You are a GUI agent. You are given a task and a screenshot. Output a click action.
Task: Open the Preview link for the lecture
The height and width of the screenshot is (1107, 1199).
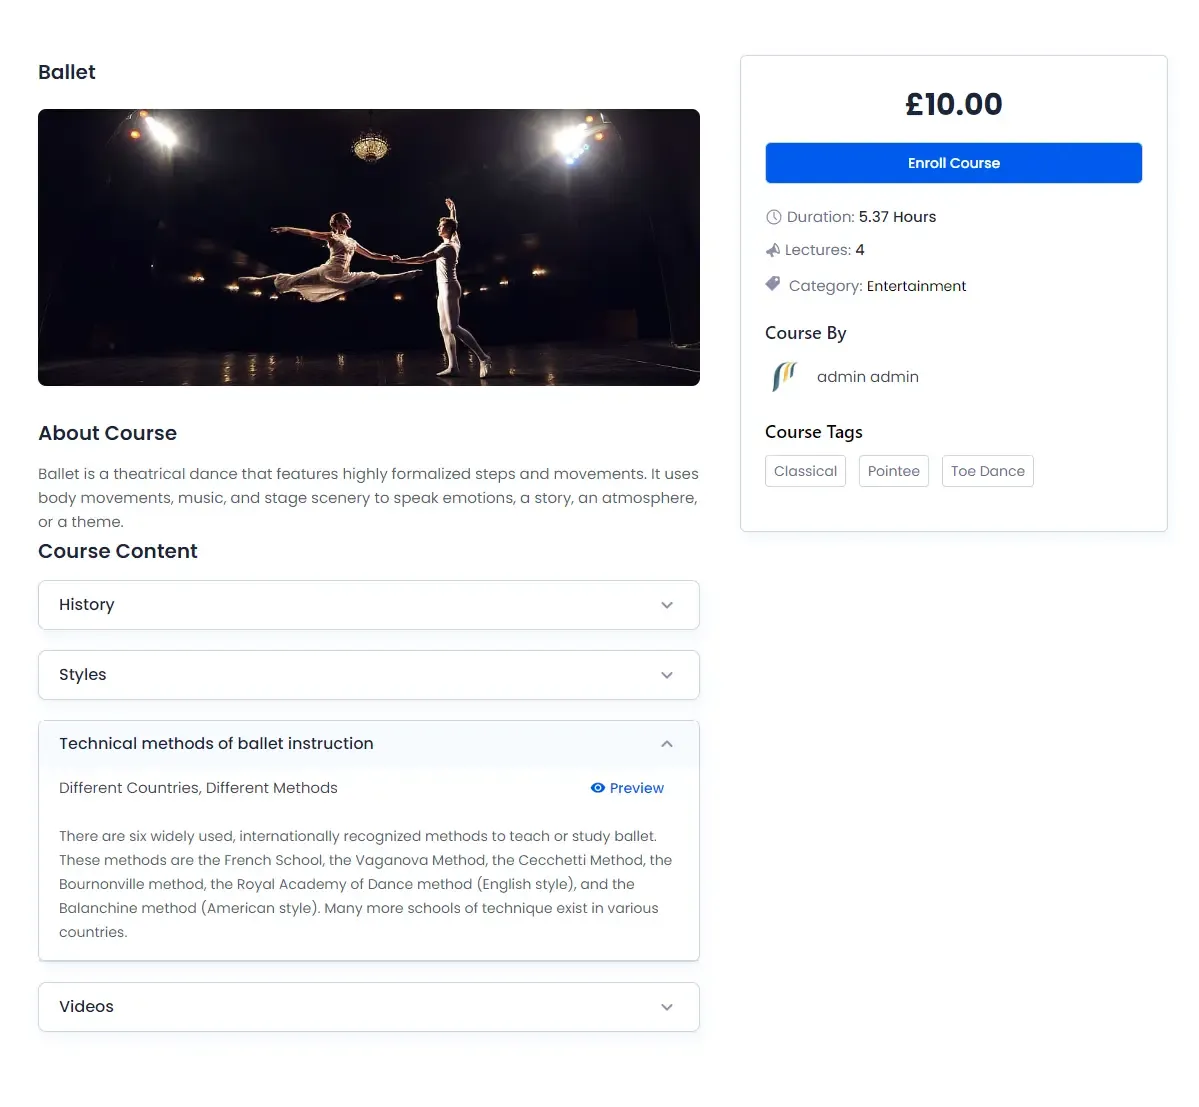pyautogui.click(x=636, y=788)
